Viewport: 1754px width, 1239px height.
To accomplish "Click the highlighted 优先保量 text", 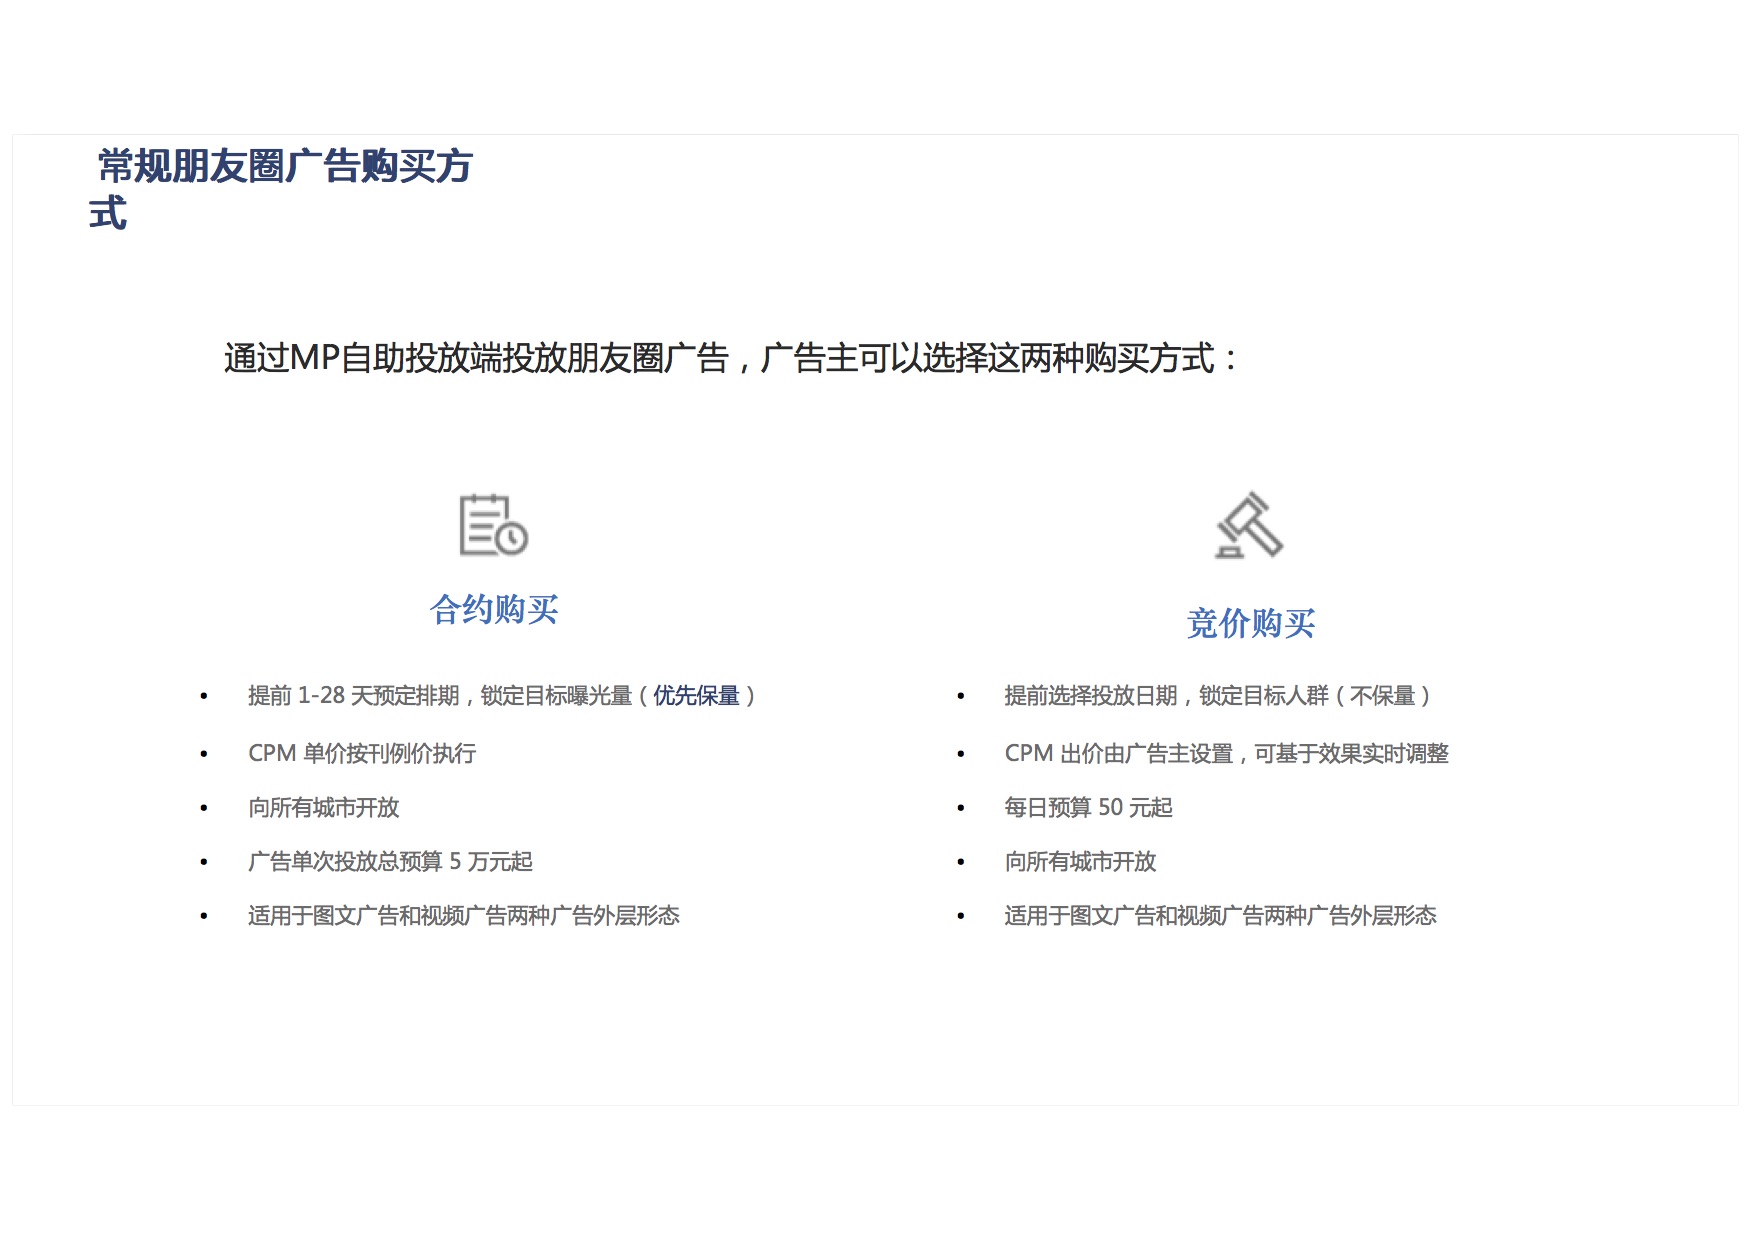I will click(696, 696).
